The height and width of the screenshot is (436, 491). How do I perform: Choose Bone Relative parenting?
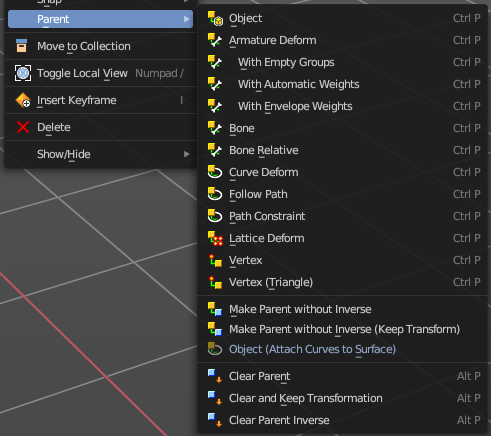pyautogui.click(x=343, y=150)
